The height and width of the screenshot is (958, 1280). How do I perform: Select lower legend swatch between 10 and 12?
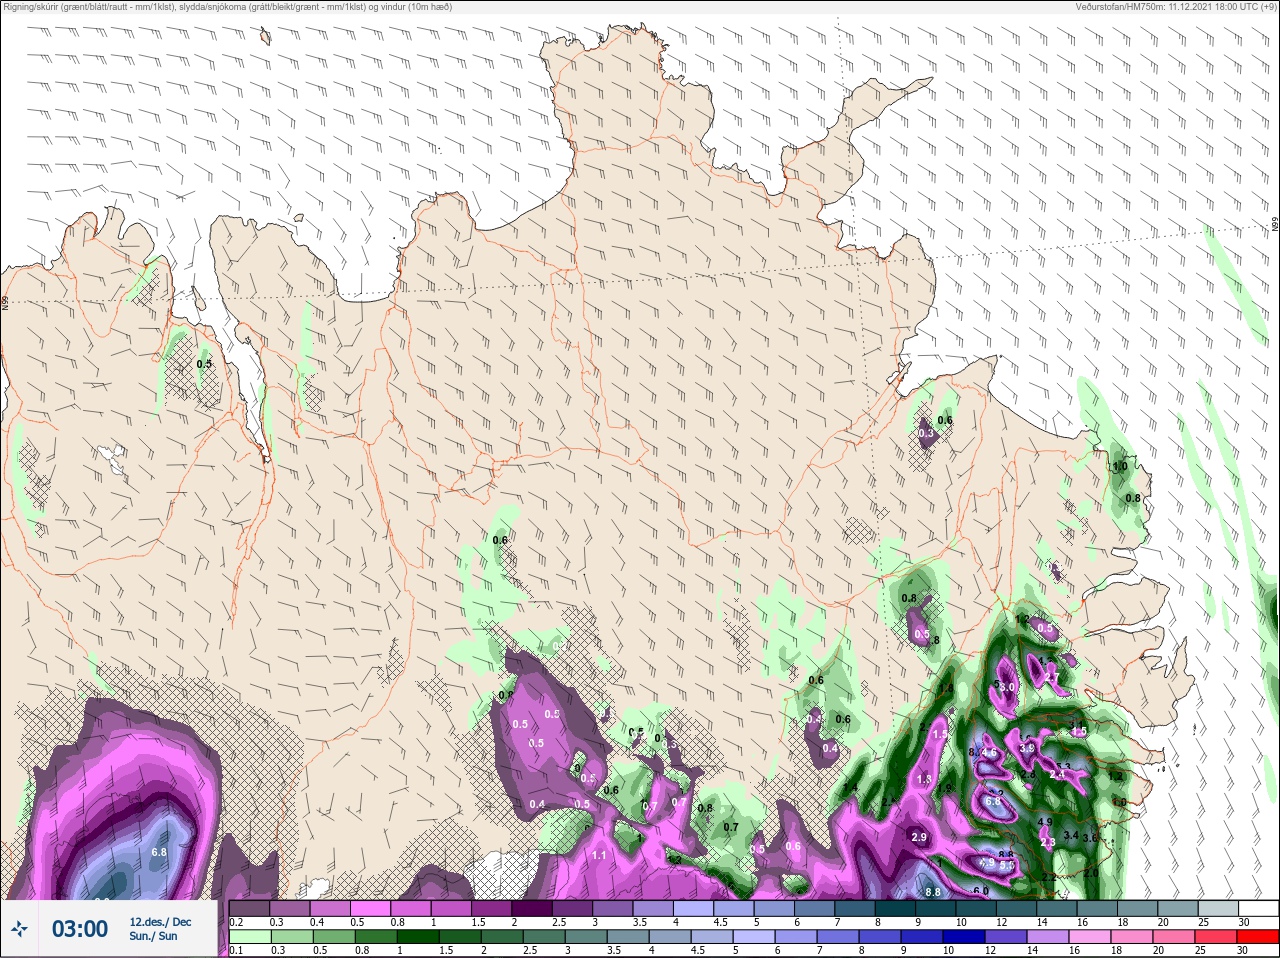tap(964, 936)
